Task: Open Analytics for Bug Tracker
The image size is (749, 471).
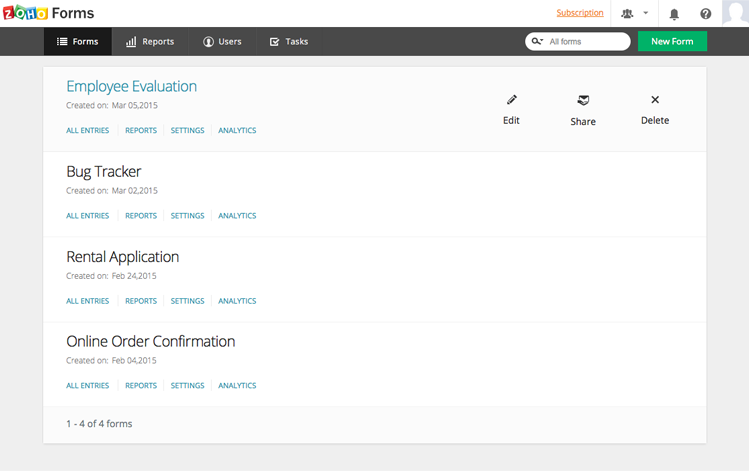Action: 237,216
